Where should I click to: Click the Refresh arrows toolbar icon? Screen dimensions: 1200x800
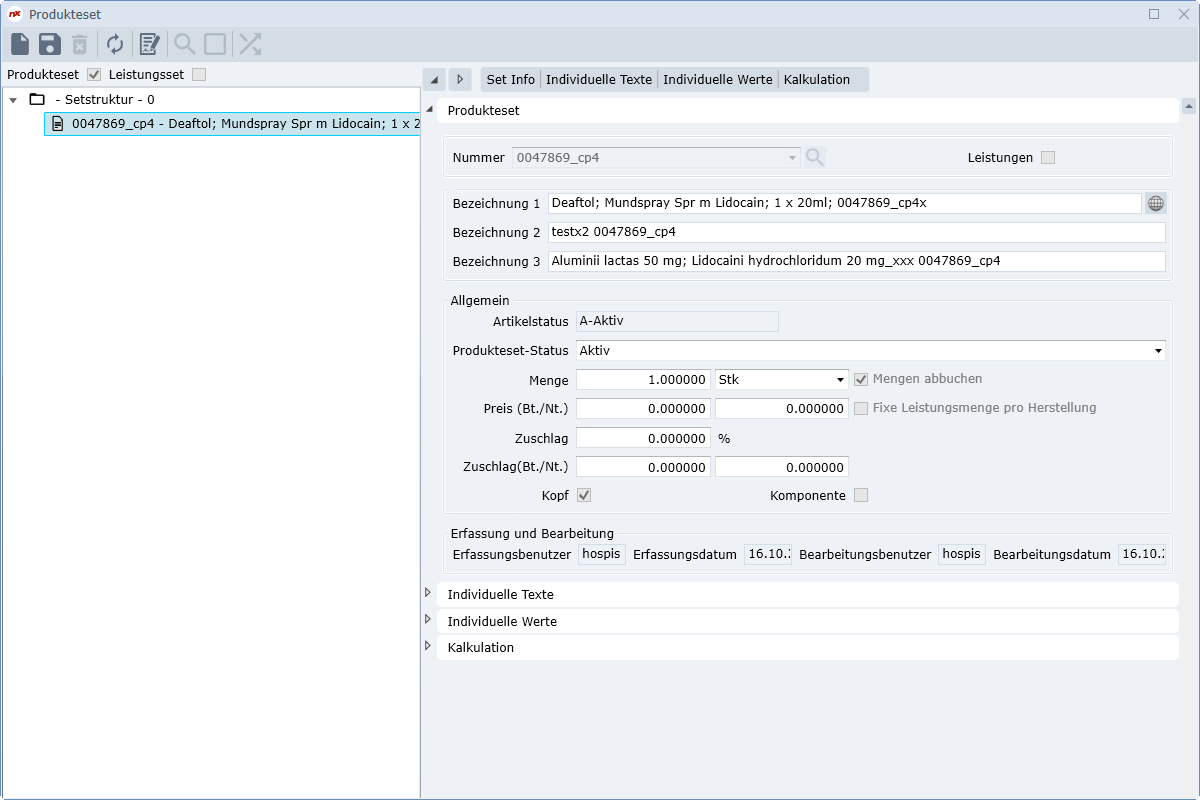115,44
